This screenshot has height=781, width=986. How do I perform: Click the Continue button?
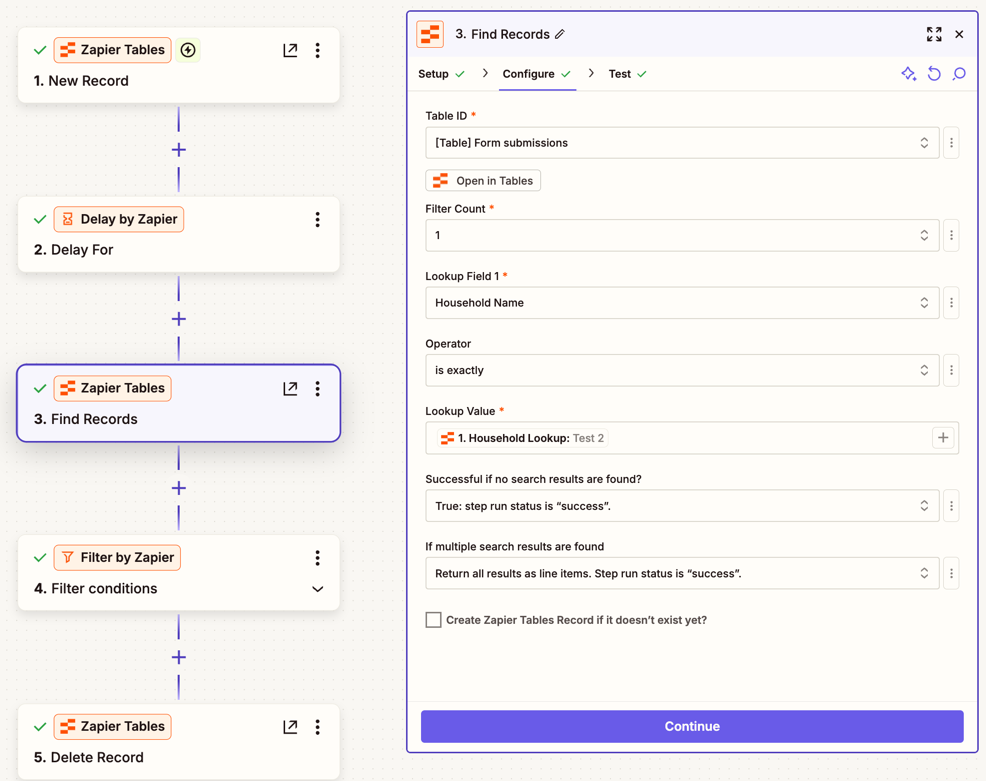point(692,726)
